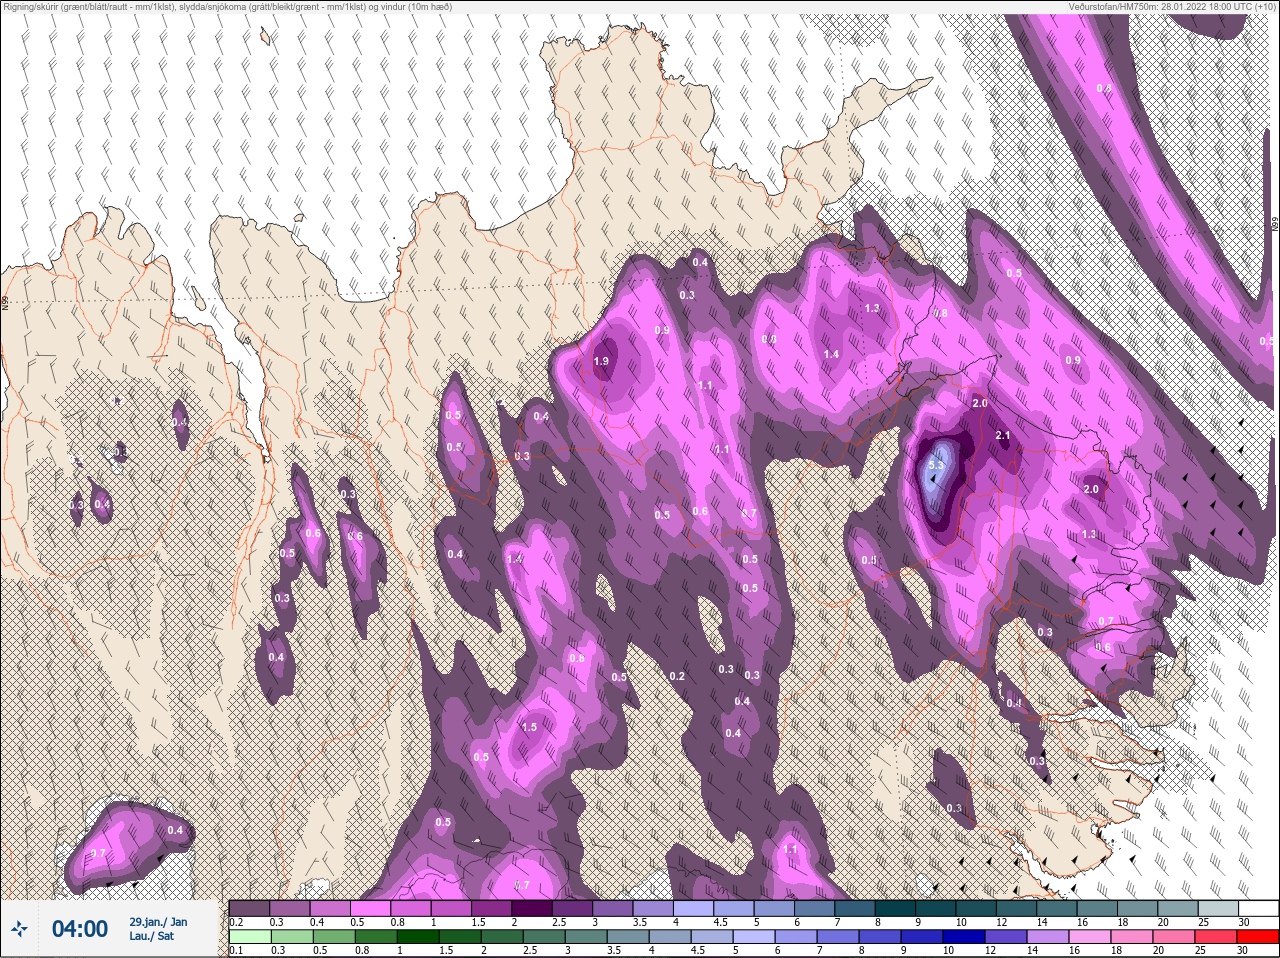Click the 0.2 value on the map

[677, 676]
